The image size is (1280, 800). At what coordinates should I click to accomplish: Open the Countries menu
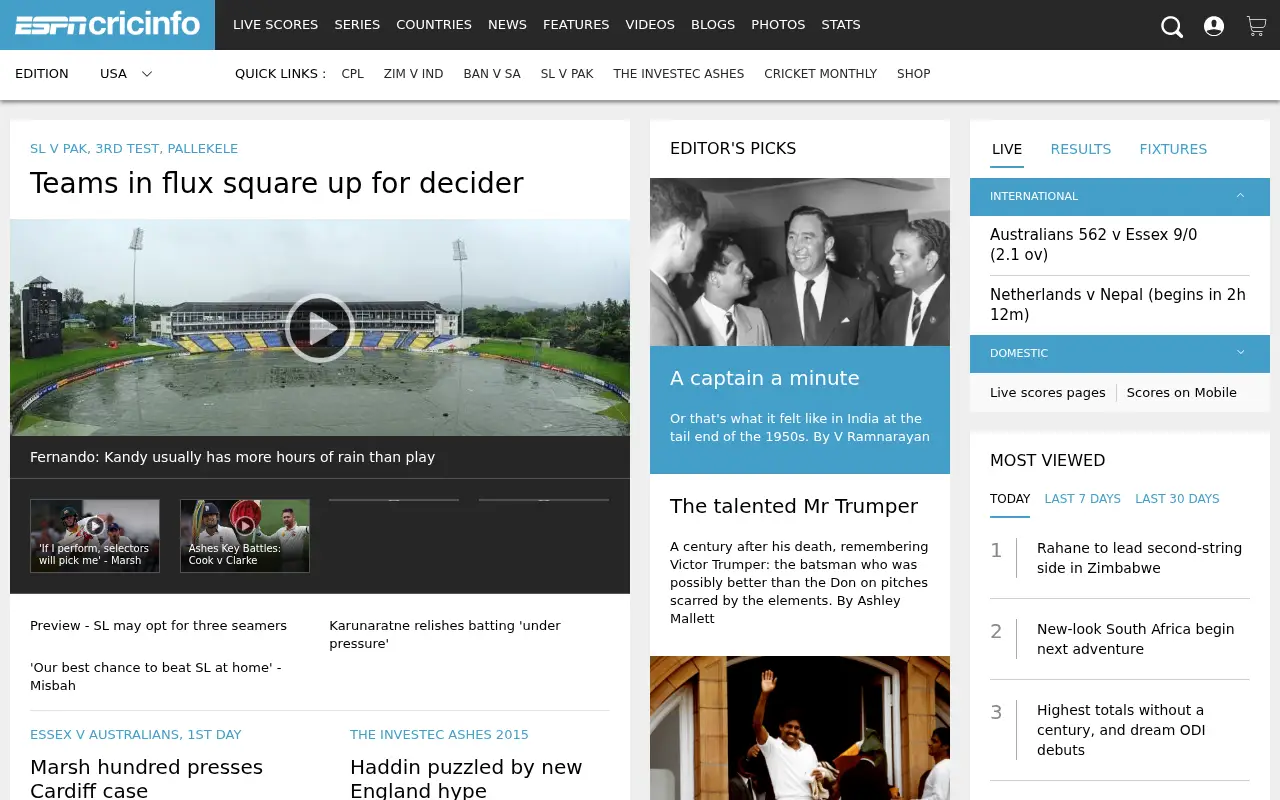click(434, 25)
